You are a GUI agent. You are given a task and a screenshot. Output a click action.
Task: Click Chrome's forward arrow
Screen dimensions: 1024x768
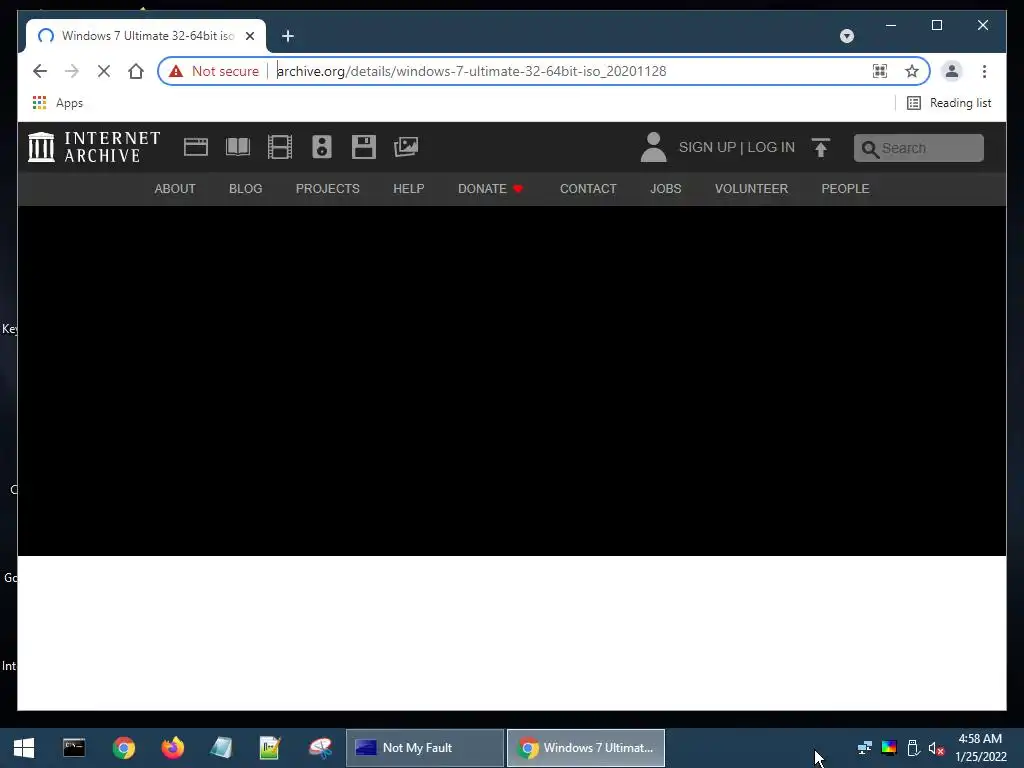[71, 71]
